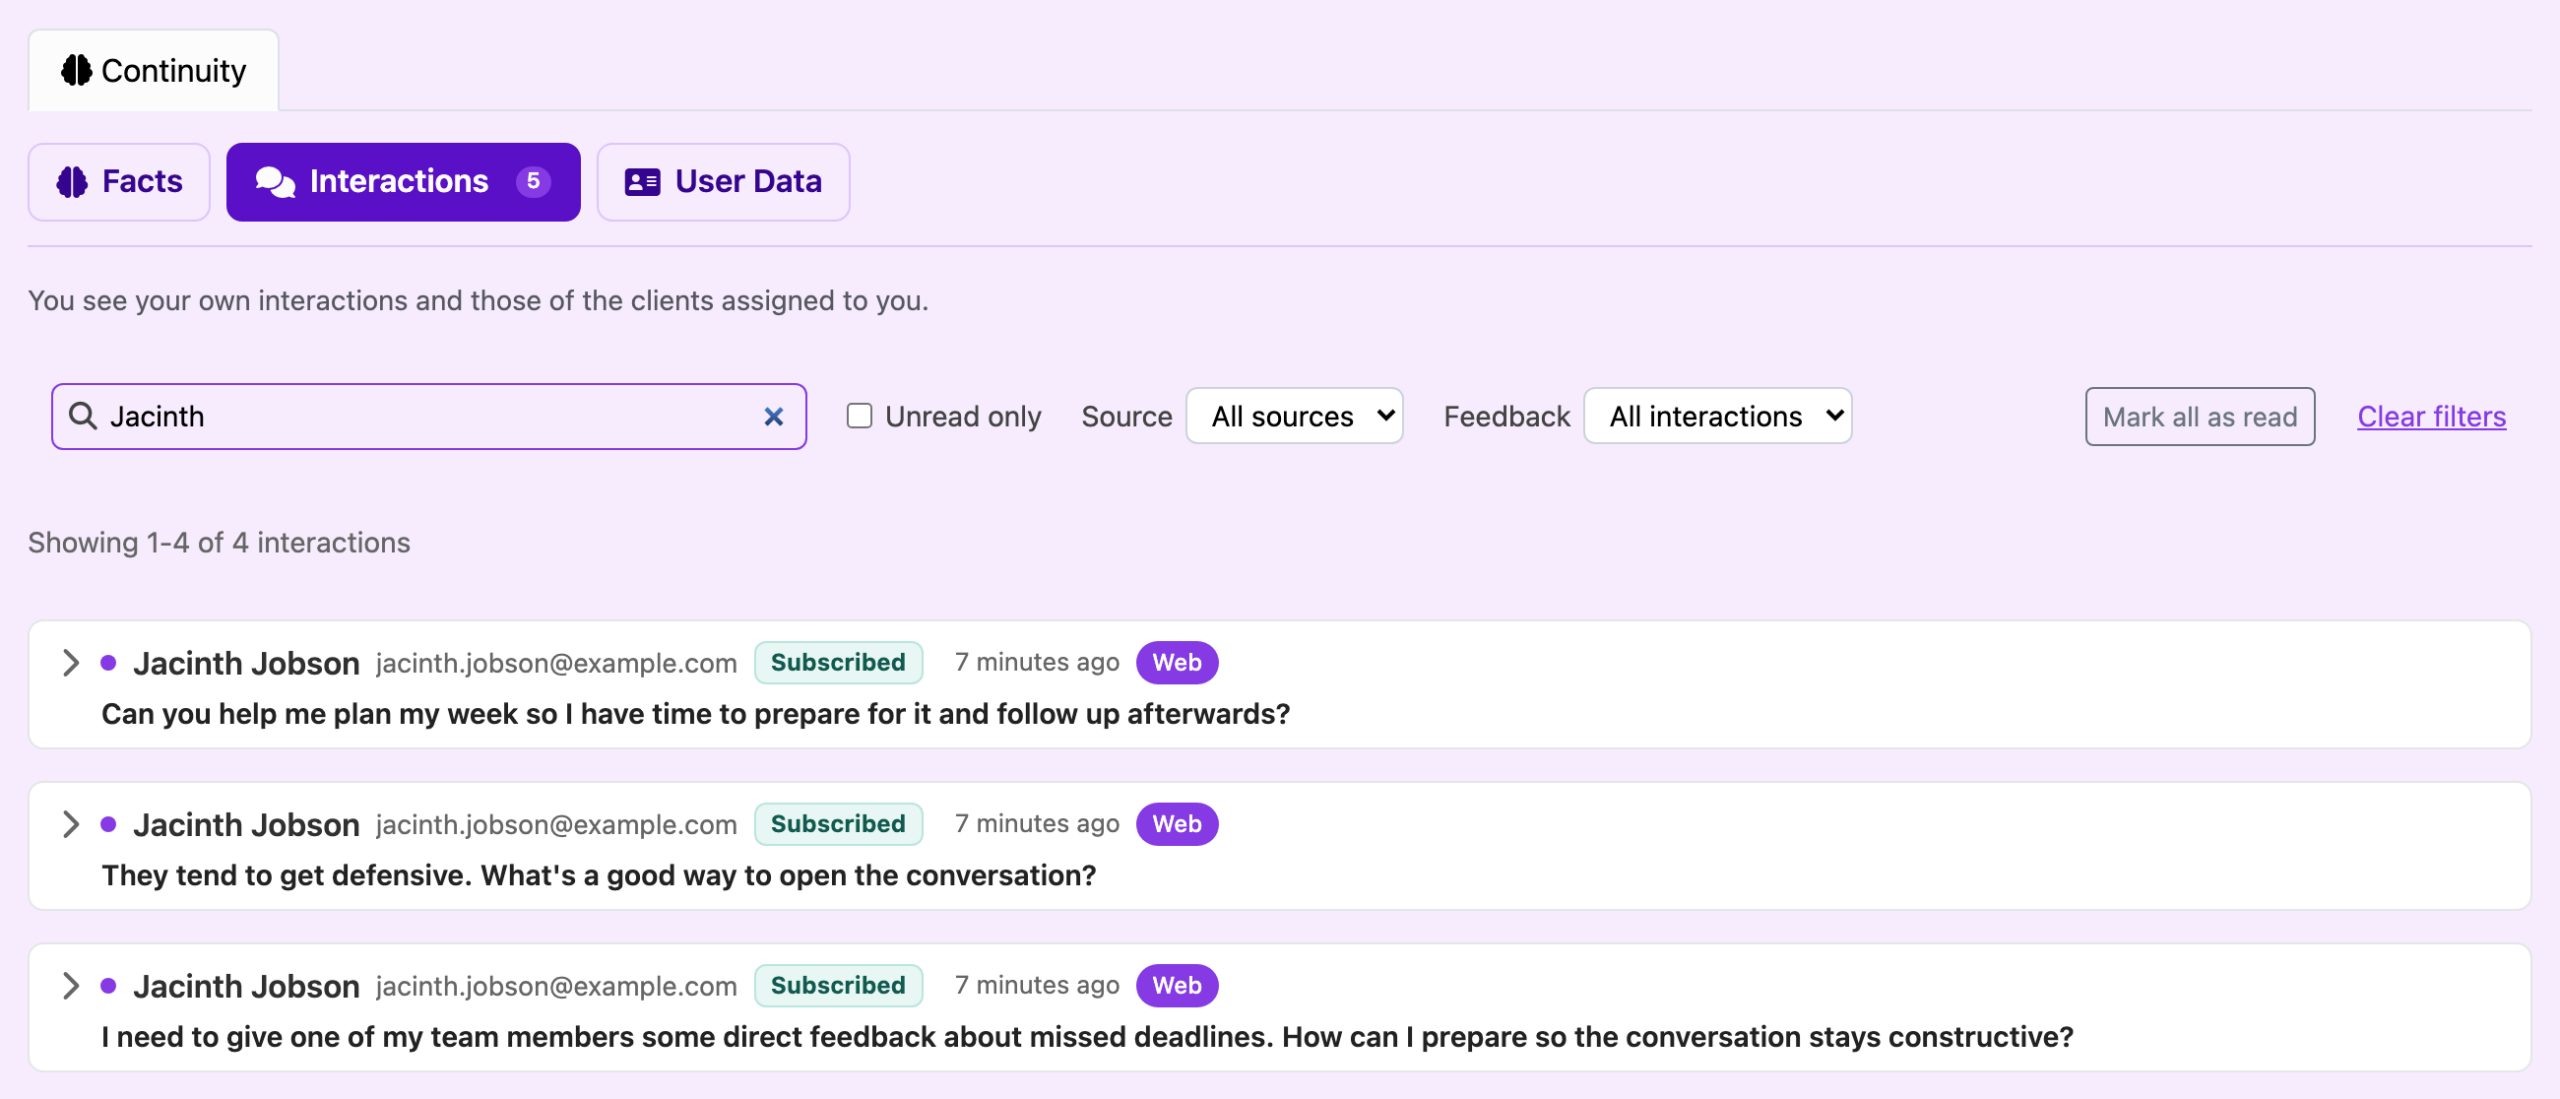
Task: Open the User Data tab
Action: pyautogui.click(x=723, y=181)
